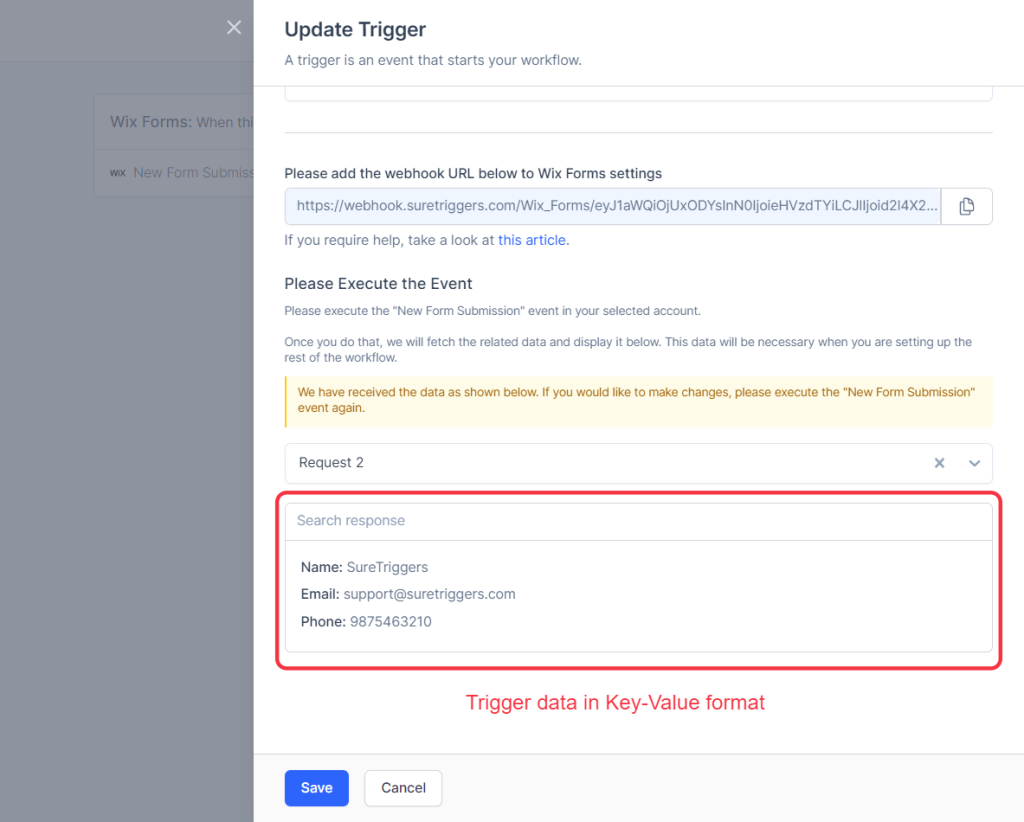Focus the Search response field

(638, 521)
